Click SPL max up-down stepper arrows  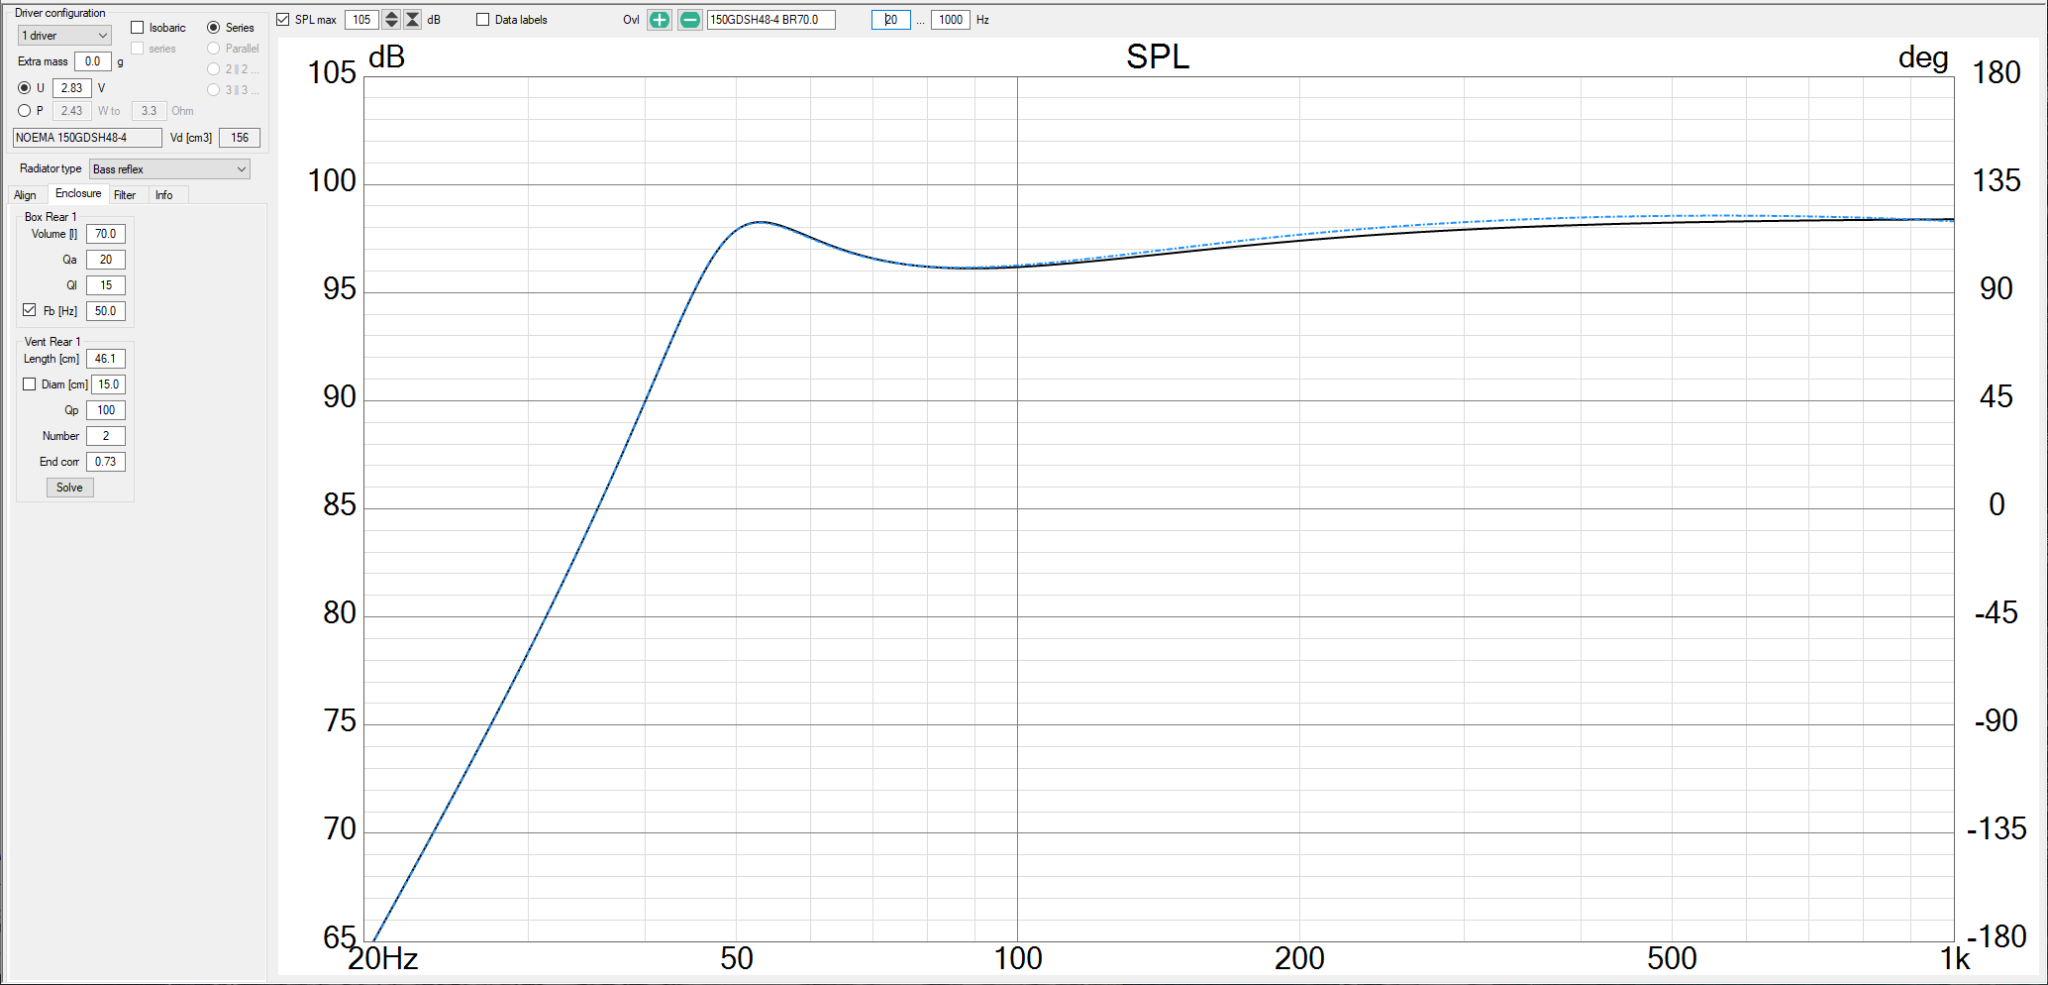pyautogui.click(x=391, y=20)
